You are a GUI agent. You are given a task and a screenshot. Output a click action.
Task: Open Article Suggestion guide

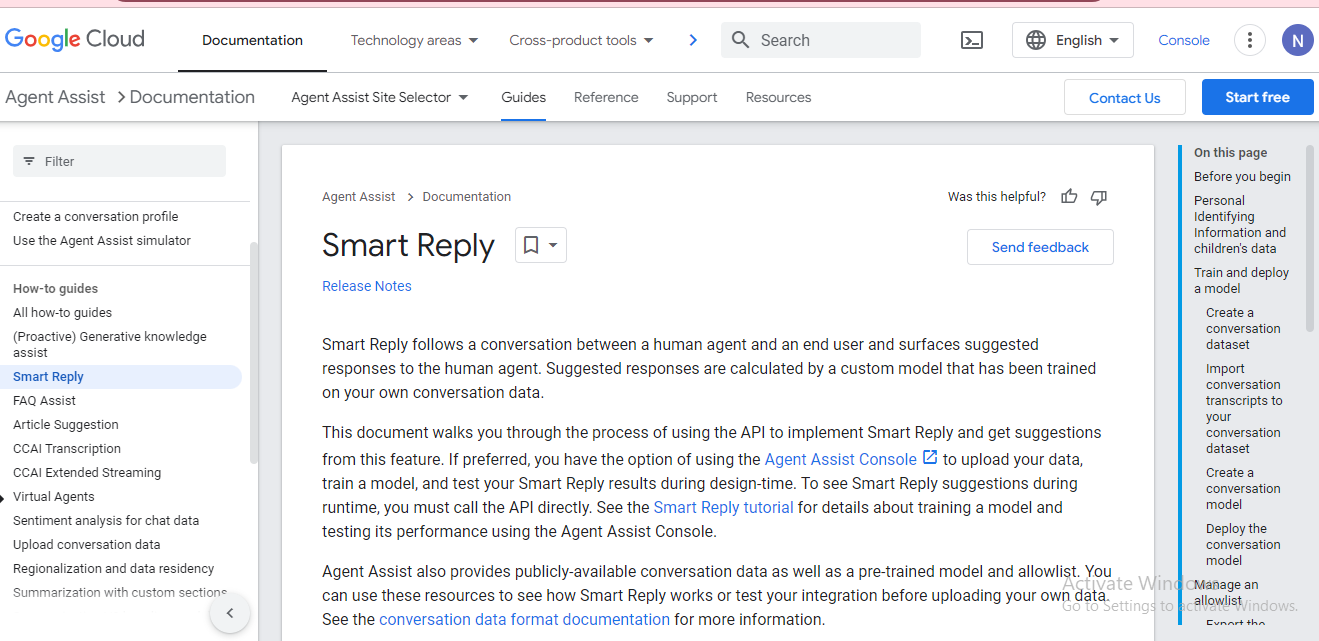[66, 425]
